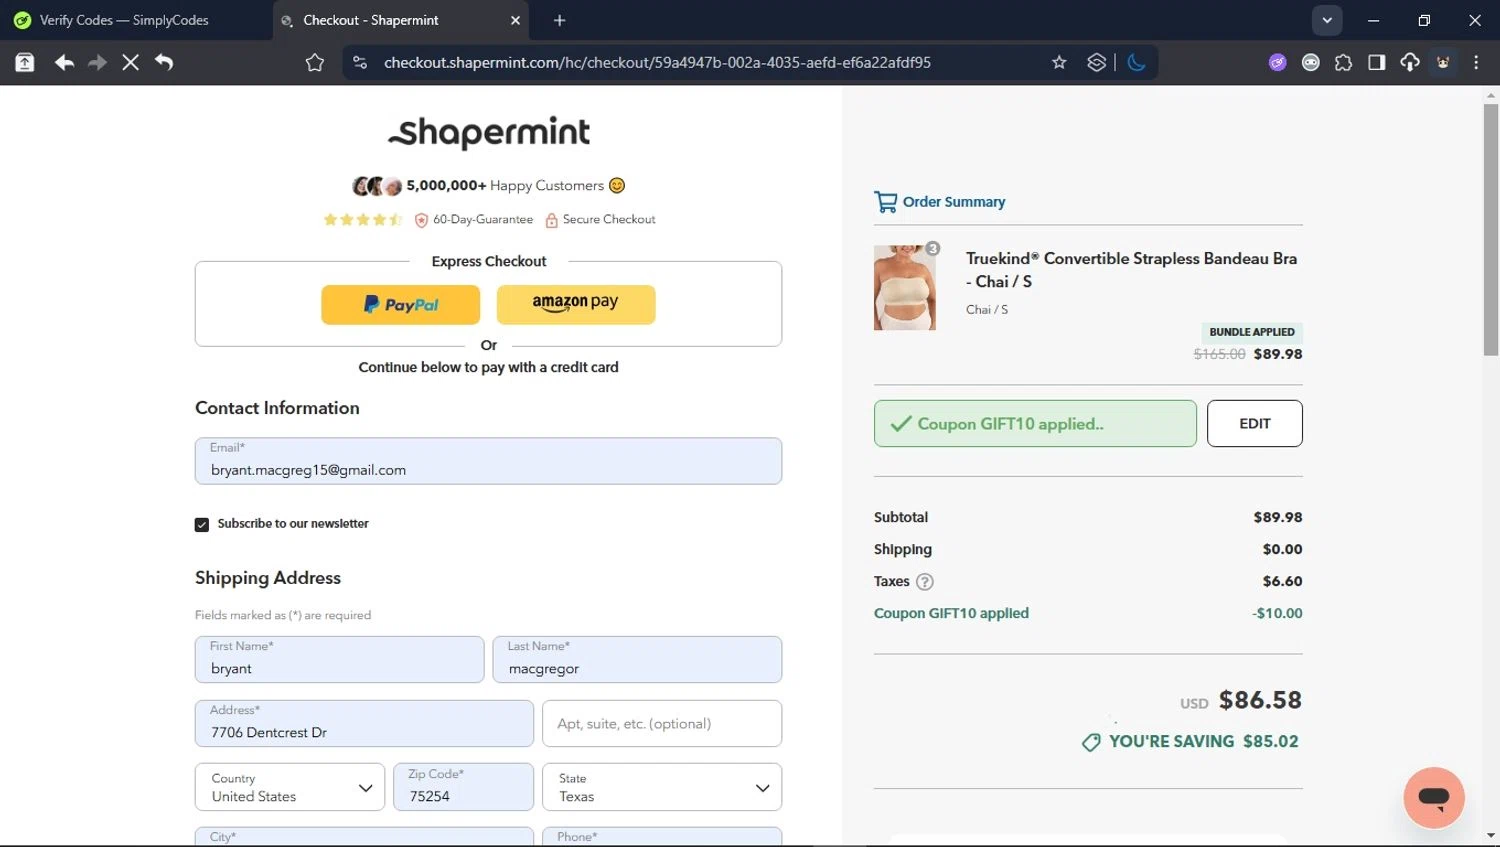
Task: Click the Coupon GIFT10 applied box
Action: [x=1035, y=423]
